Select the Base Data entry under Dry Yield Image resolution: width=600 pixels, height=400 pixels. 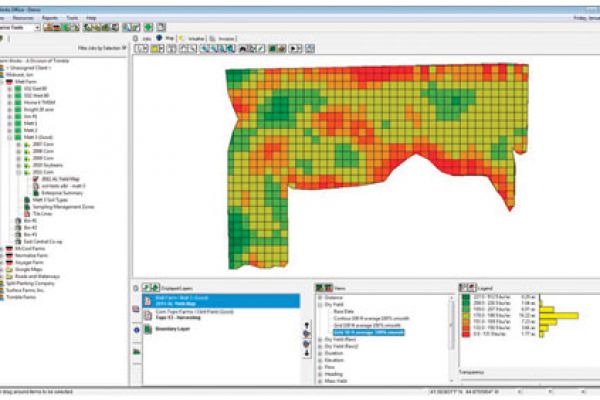[344, 312]
